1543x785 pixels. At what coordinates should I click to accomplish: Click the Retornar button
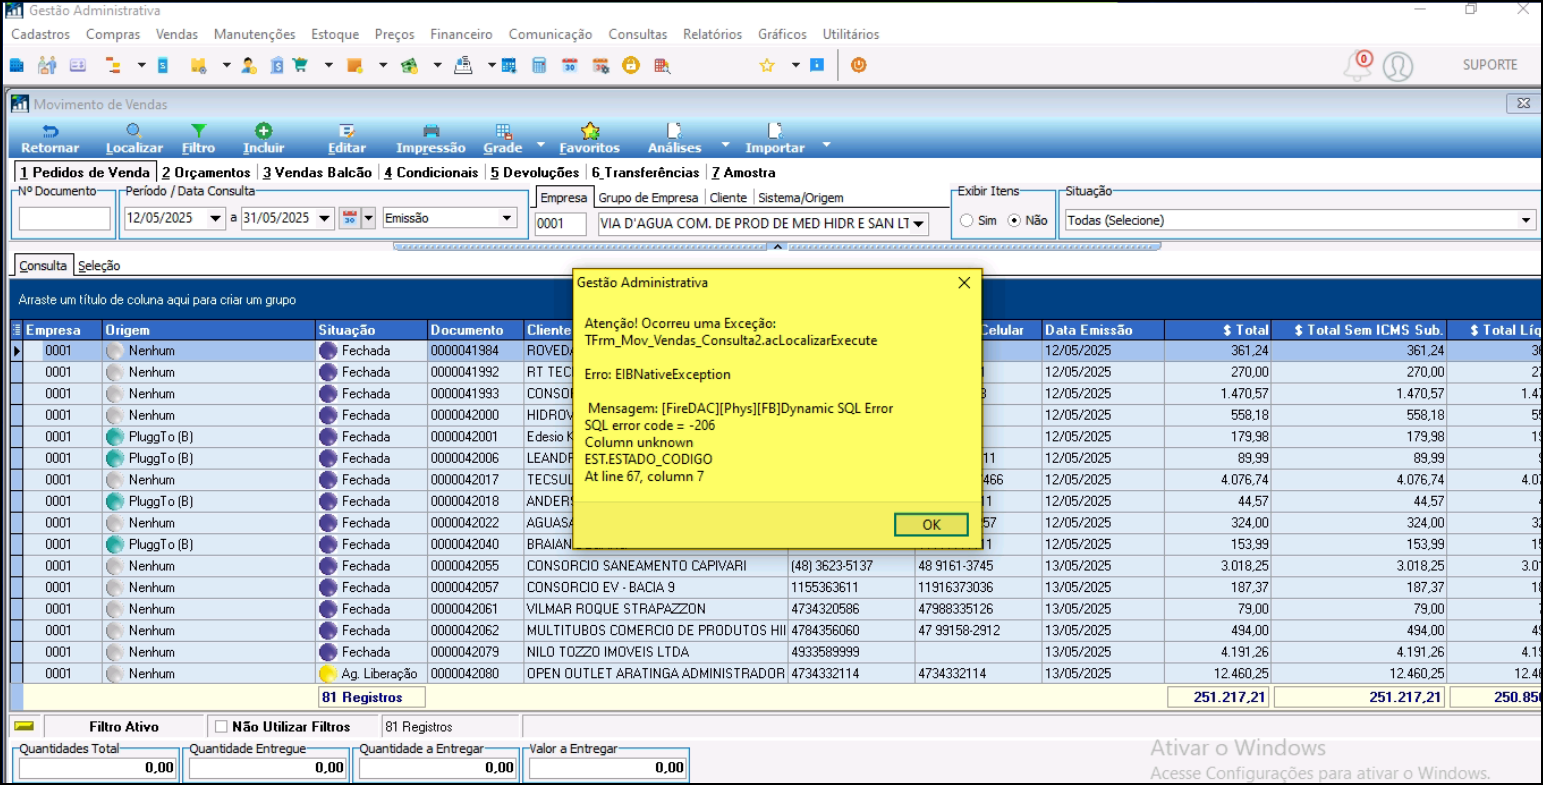(x=50, y=139)
